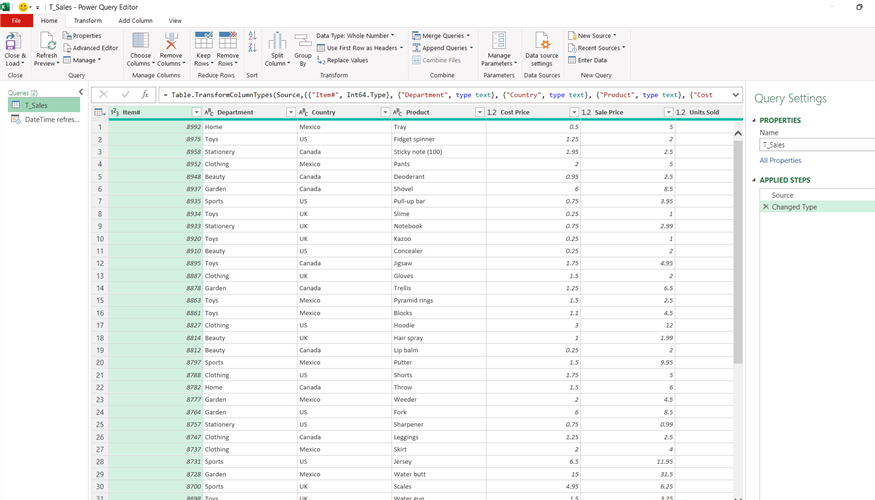Viewport: 875px width, 500px height.
Task: Cancel the formula with the X icon
Action: (x=103, y=95)
